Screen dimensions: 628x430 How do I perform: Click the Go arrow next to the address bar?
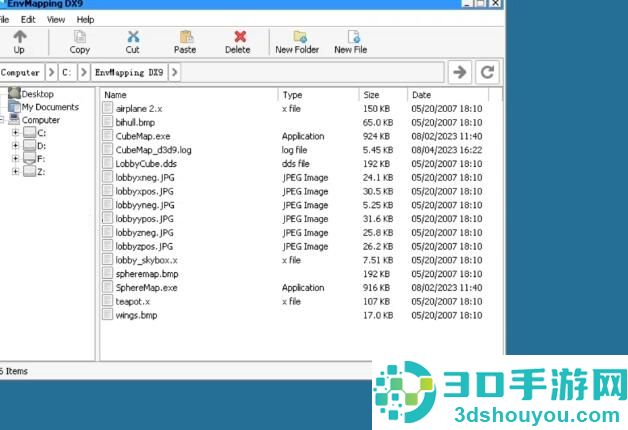(459, 72)
